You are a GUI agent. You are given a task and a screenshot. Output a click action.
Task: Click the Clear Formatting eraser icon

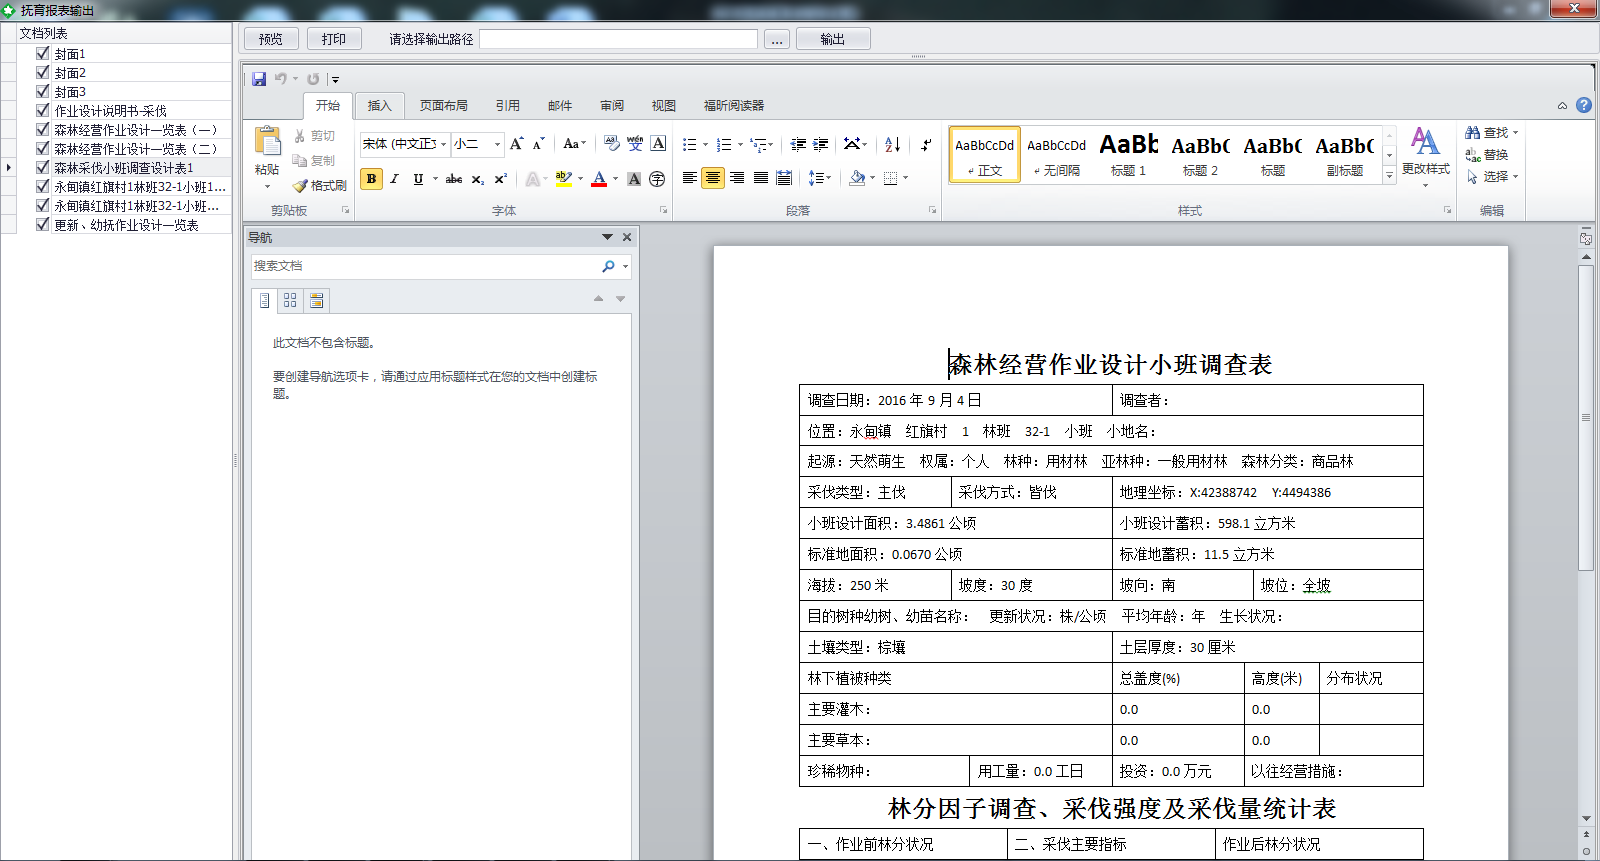(612, 144)
